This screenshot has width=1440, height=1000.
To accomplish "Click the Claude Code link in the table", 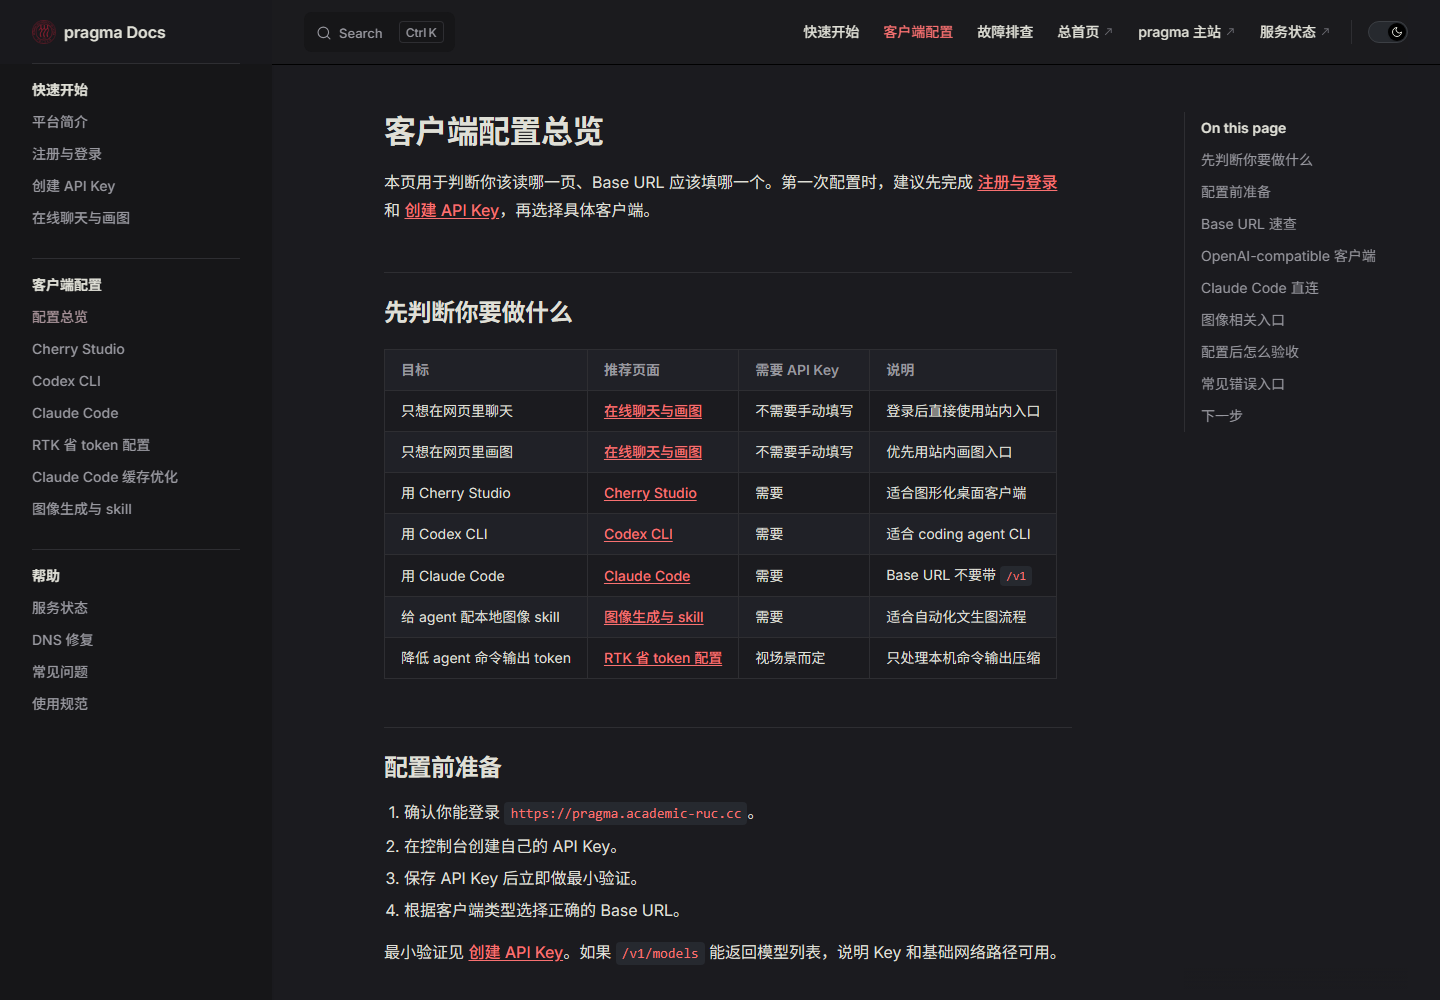I will [647, 576].
